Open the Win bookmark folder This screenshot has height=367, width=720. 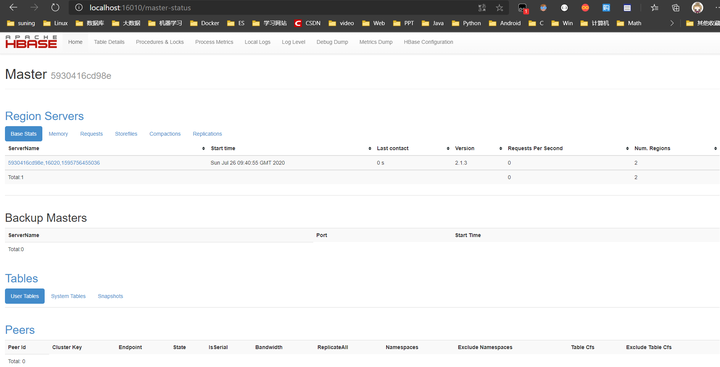[562, 23]
